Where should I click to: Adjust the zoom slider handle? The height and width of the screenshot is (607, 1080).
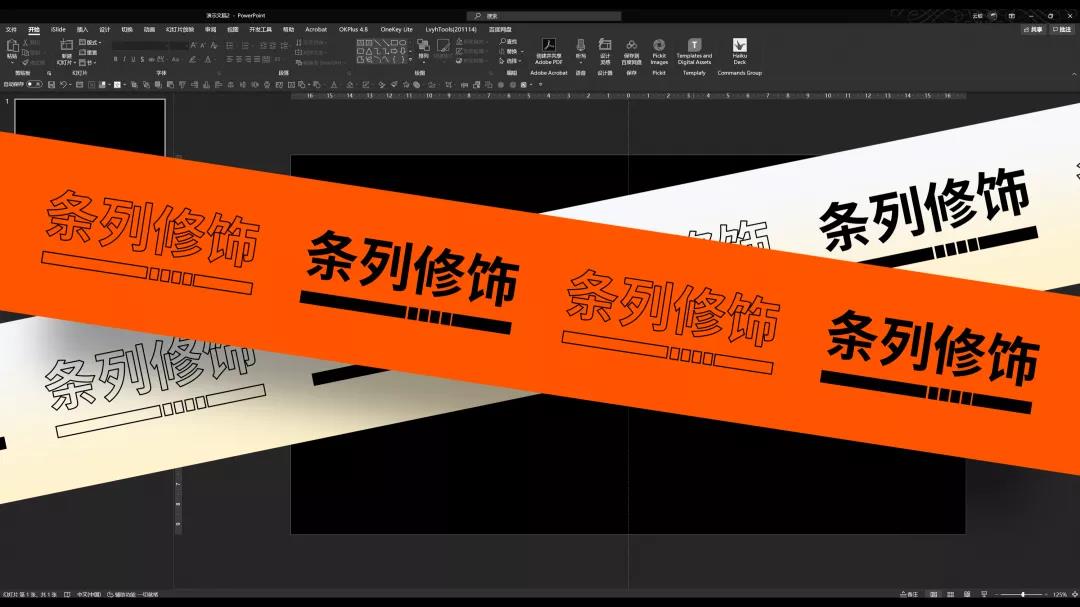[1023, 594]
